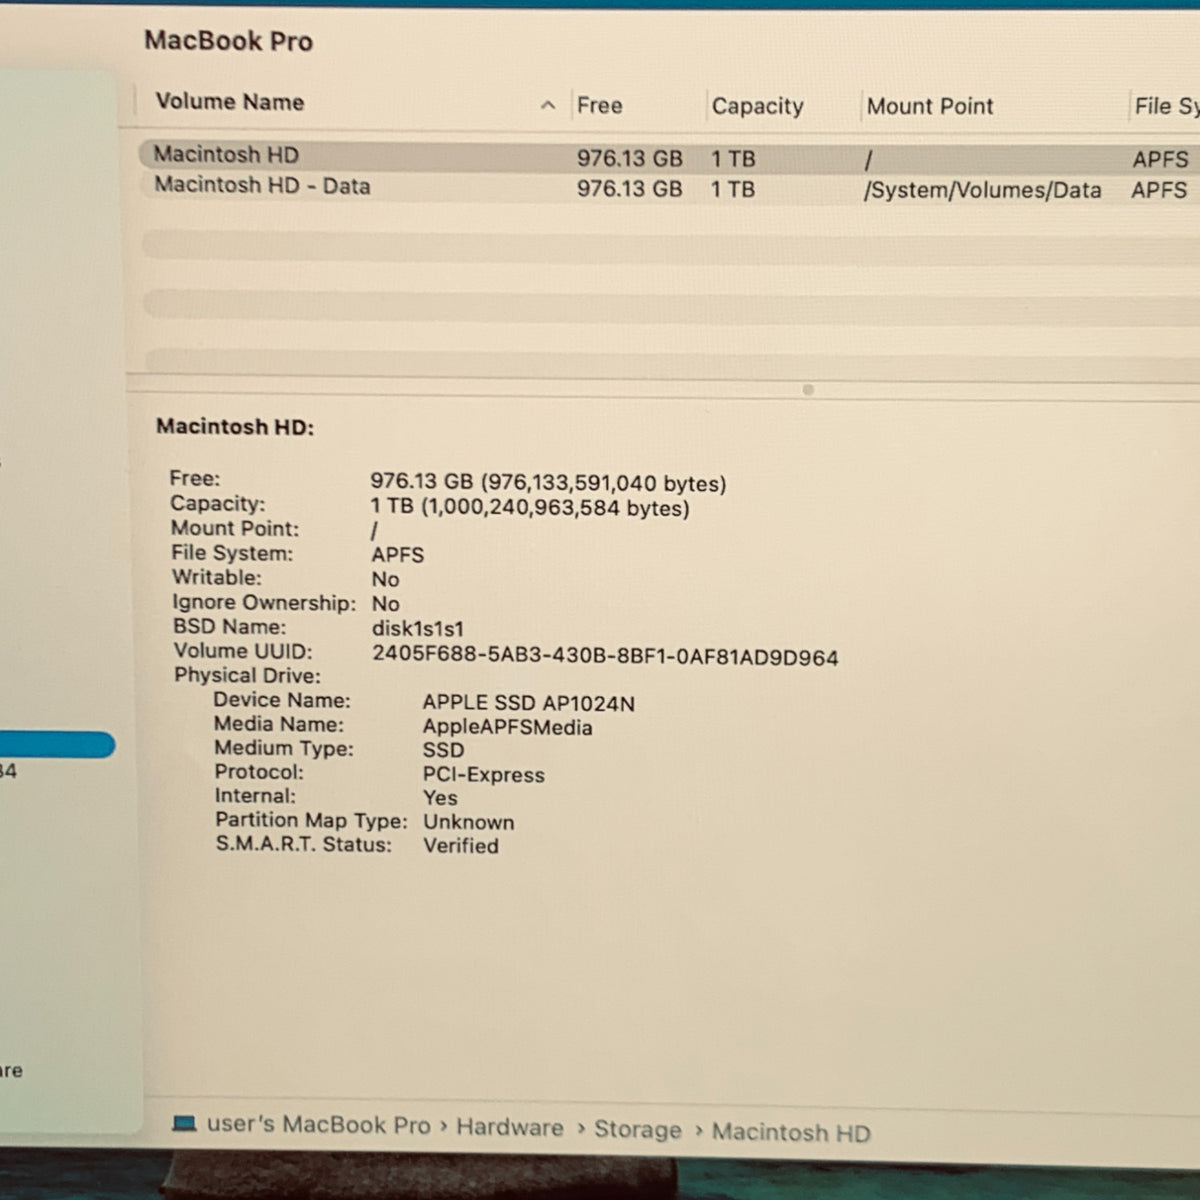Click the Media Name value AppleAPFSMedia
Screen dimensions: 1200x1200
point(507,728)
